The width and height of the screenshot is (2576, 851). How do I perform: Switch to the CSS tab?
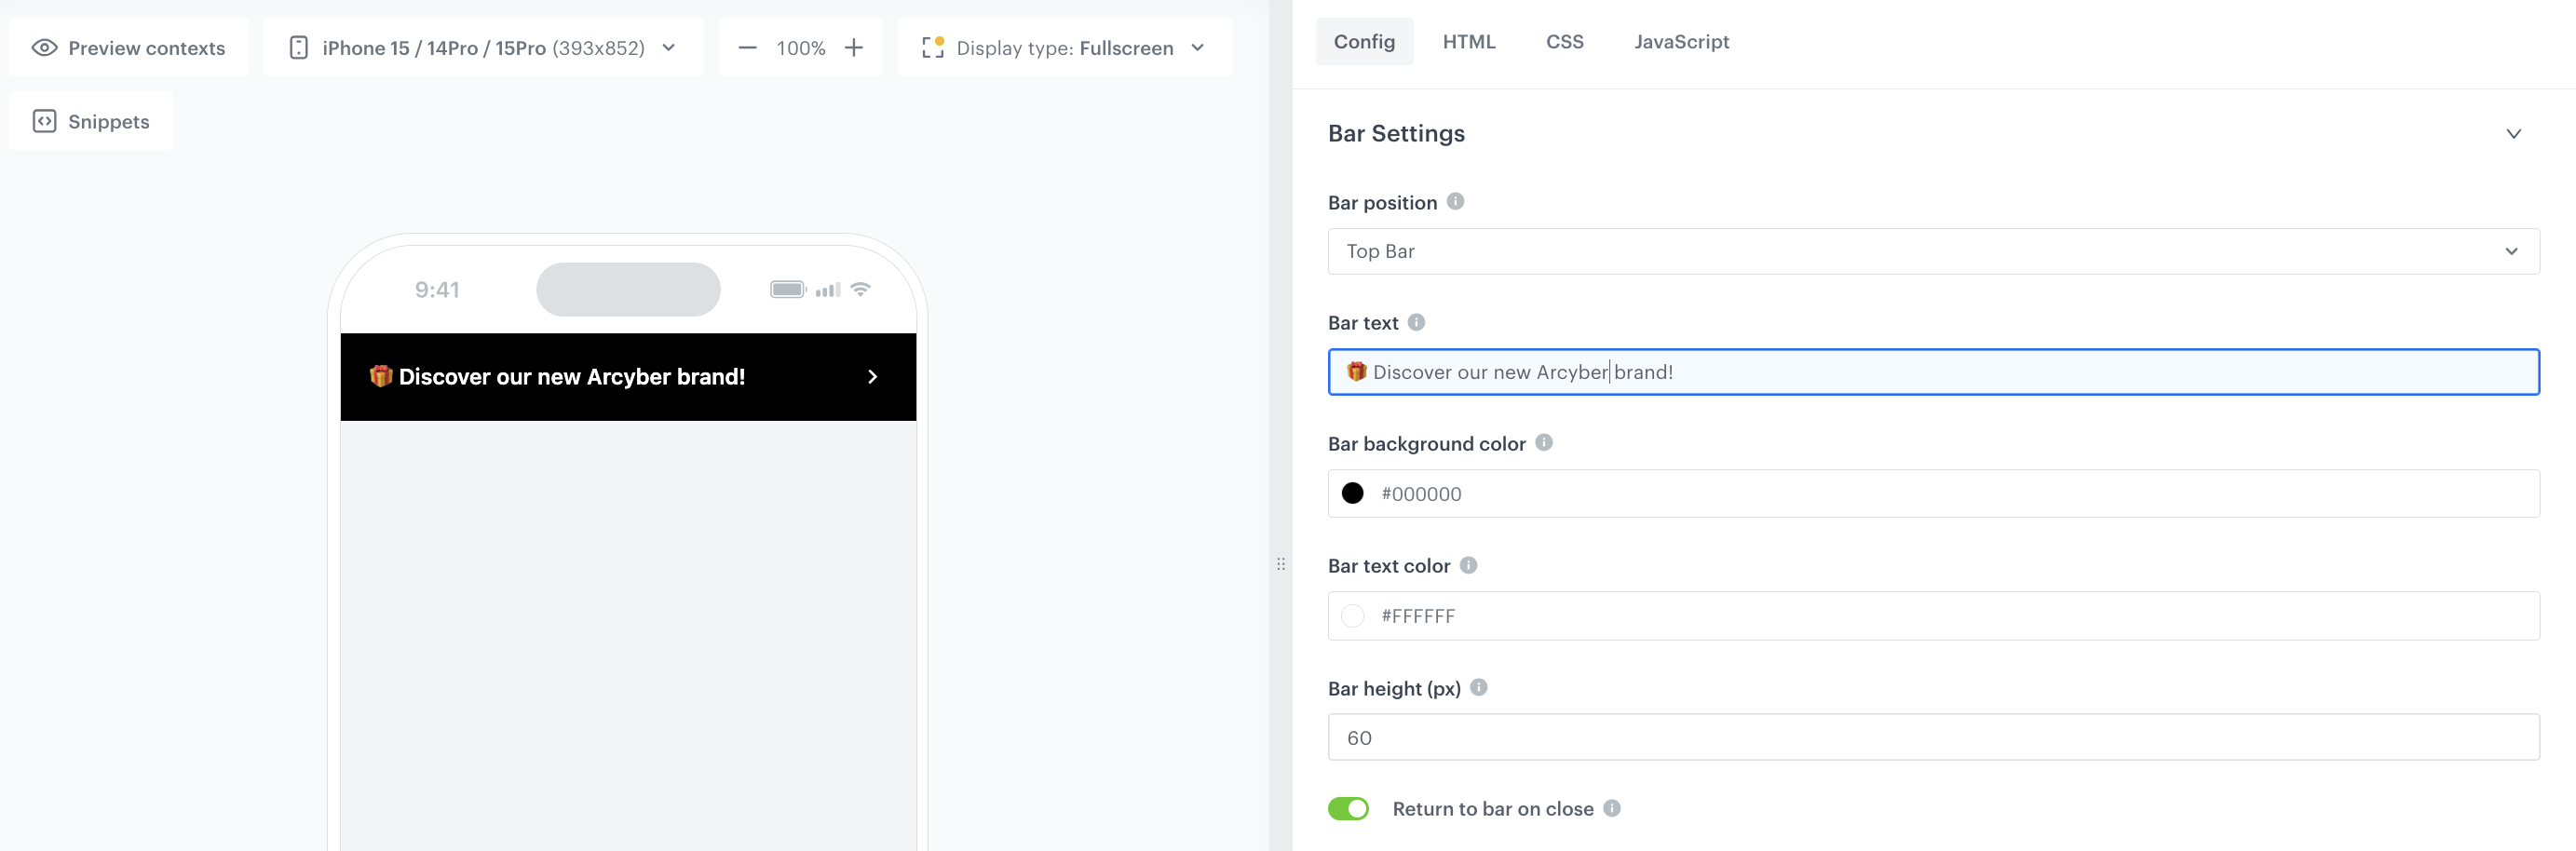click(x=1564, y=41)
